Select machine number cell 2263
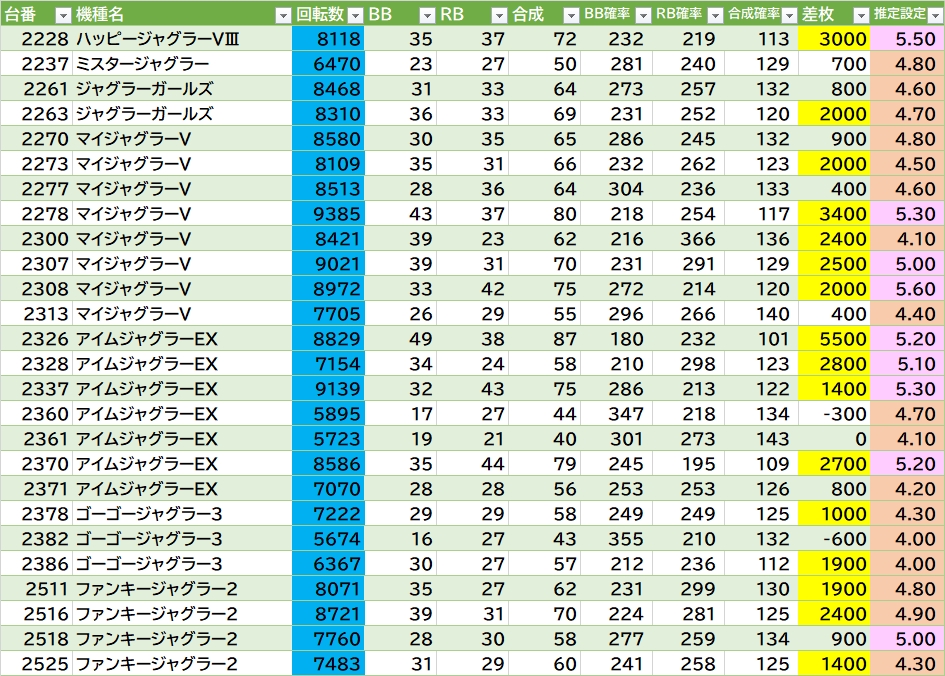This screenshot has height=676, width=945. 36,114
